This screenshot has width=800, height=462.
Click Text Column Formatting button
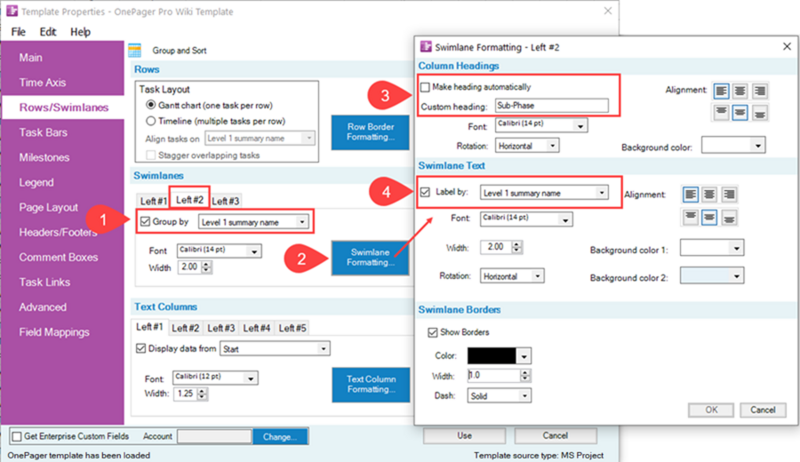coord(371,384)
